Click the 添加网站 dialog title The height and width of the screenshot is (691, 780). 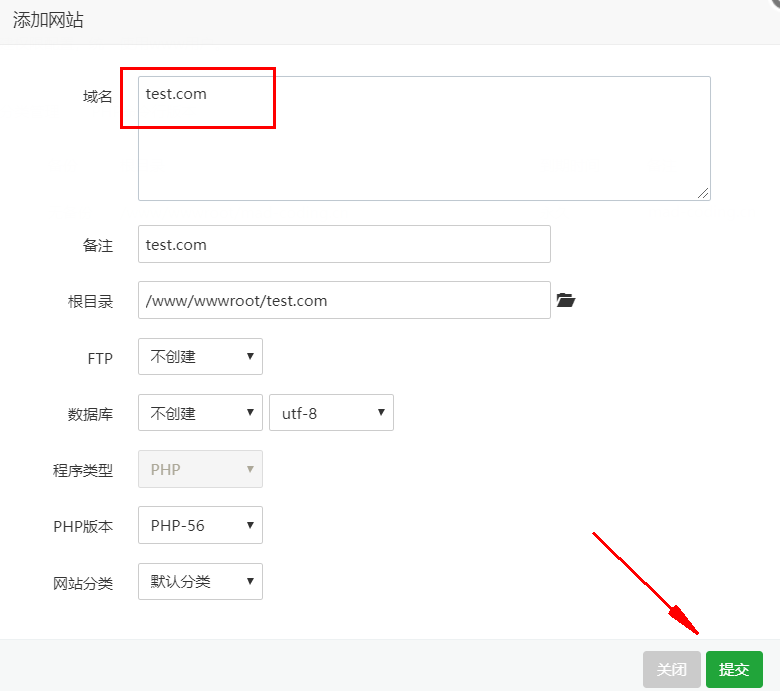tap(48, 20)
